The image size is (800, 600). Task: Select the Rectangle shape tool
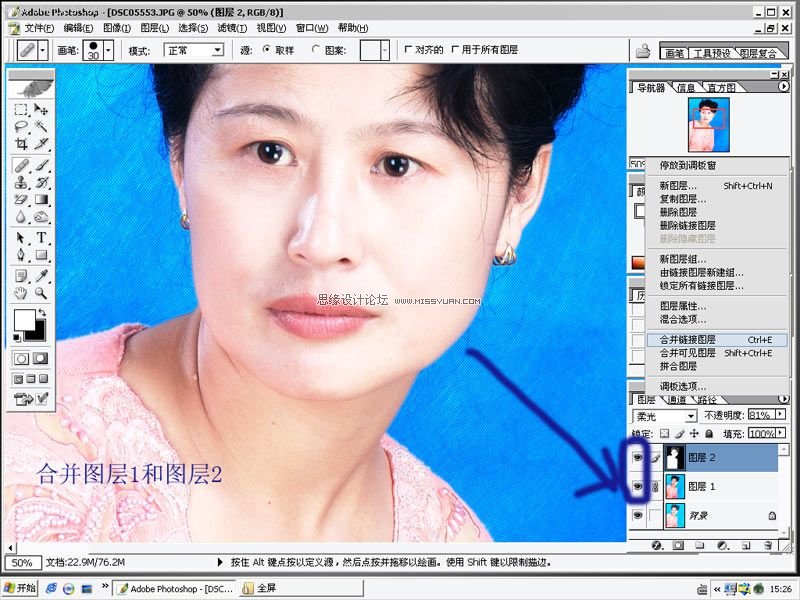[41, 255]
